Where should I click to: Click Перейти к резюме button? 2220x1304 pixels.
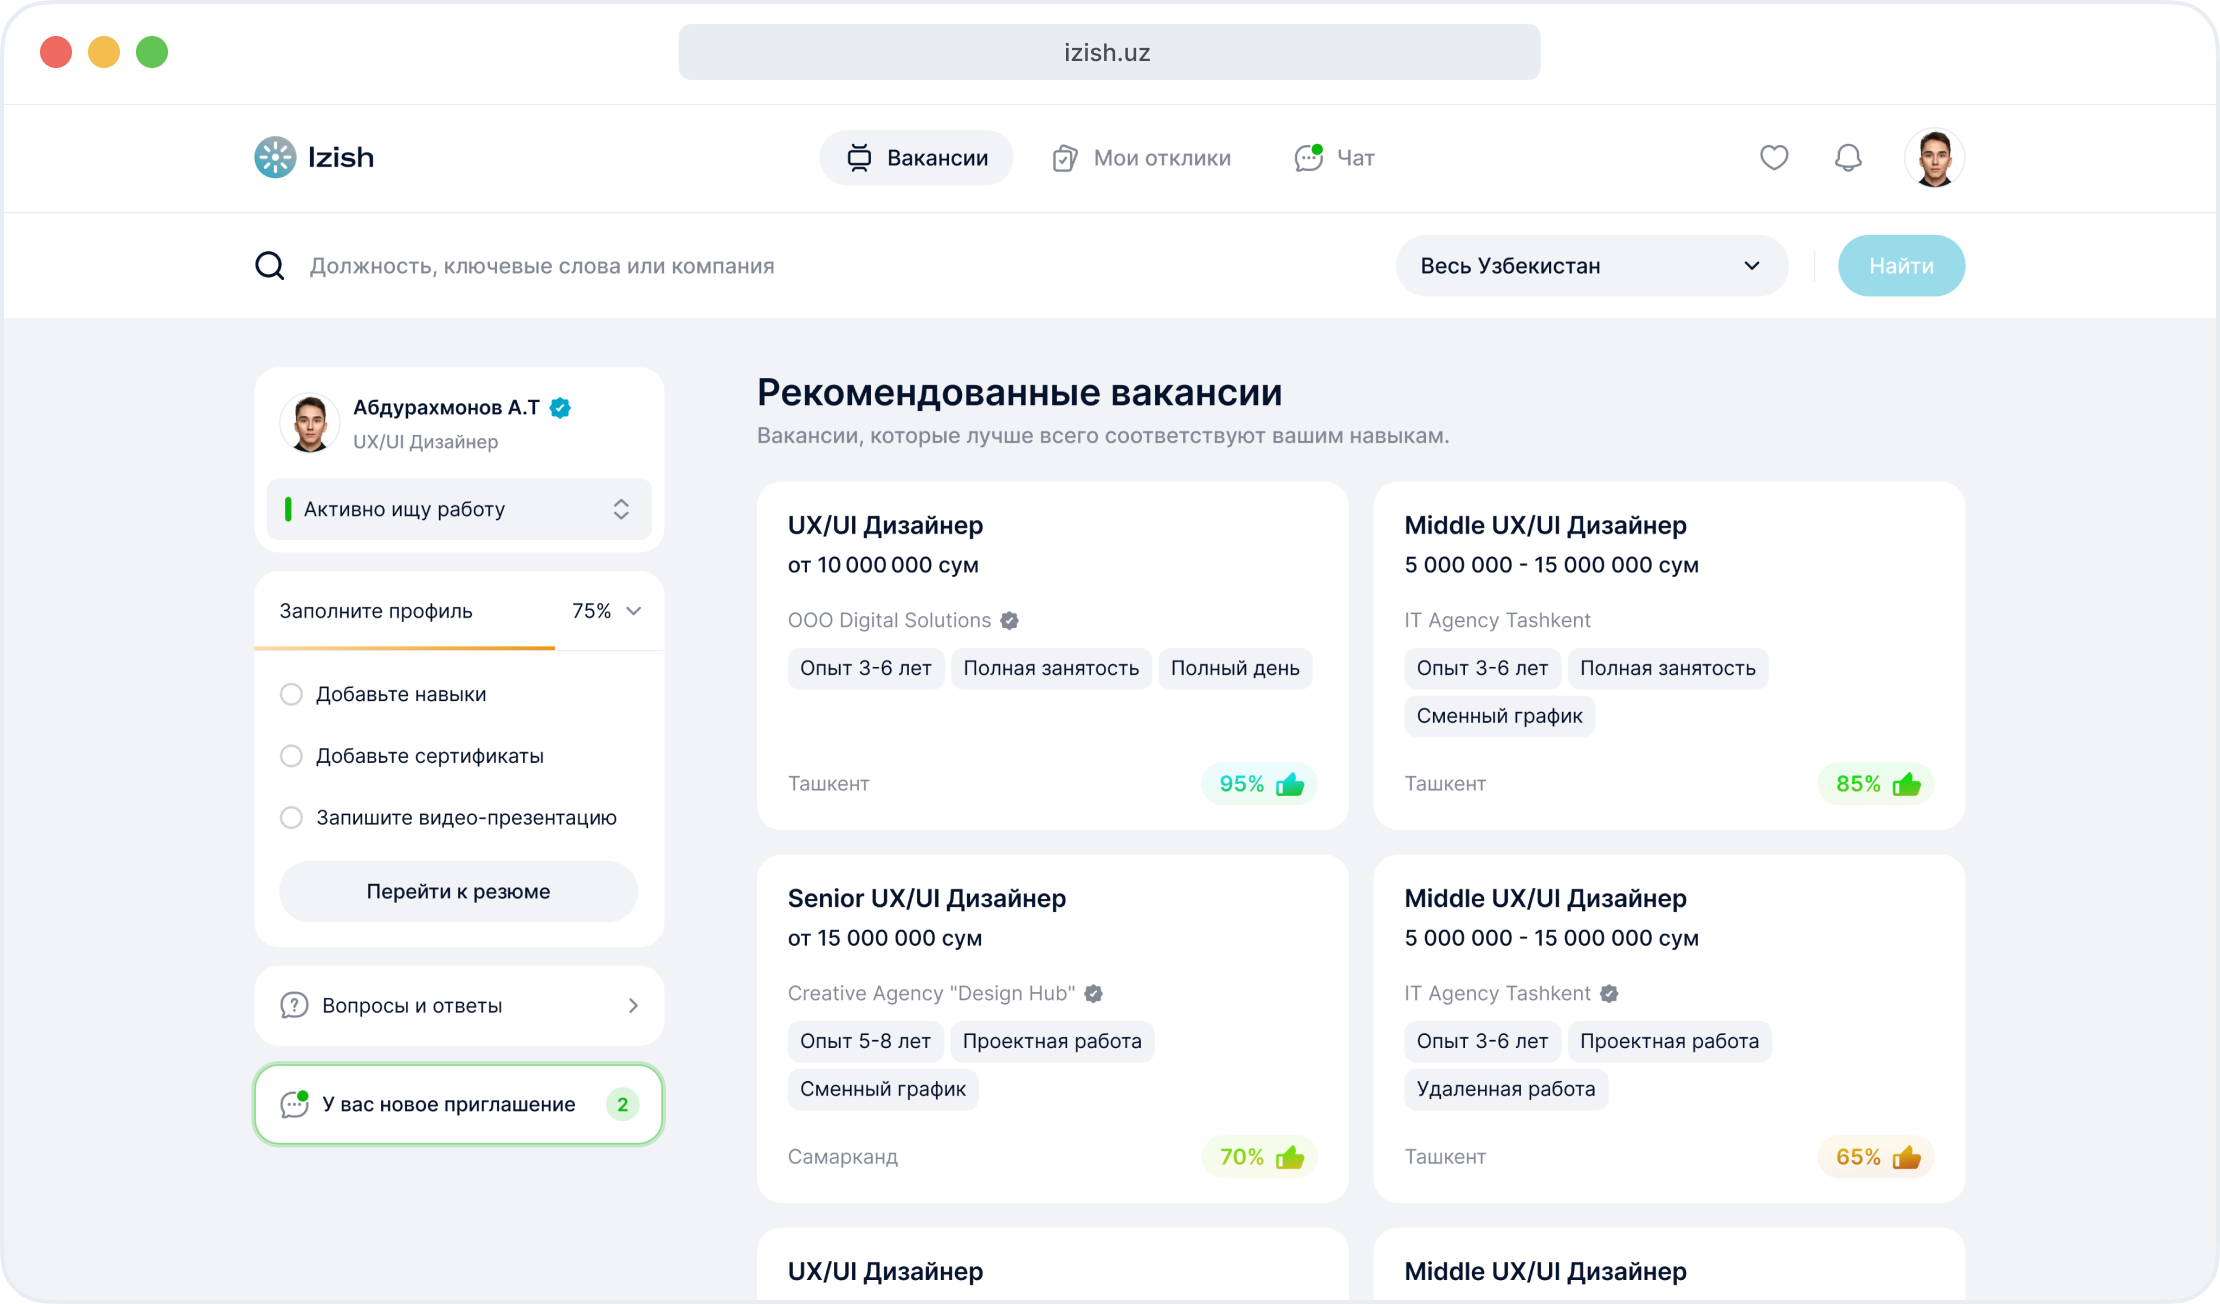click(458, 891)
